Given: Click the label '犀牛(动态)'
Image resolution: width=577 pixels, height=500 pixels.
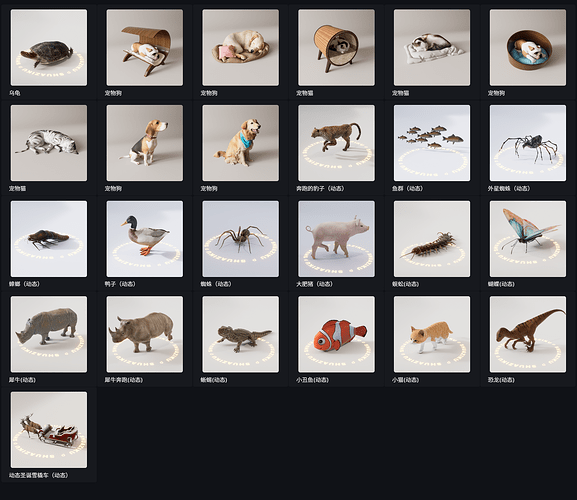Looking at the screenshot, I should [22, 380].
